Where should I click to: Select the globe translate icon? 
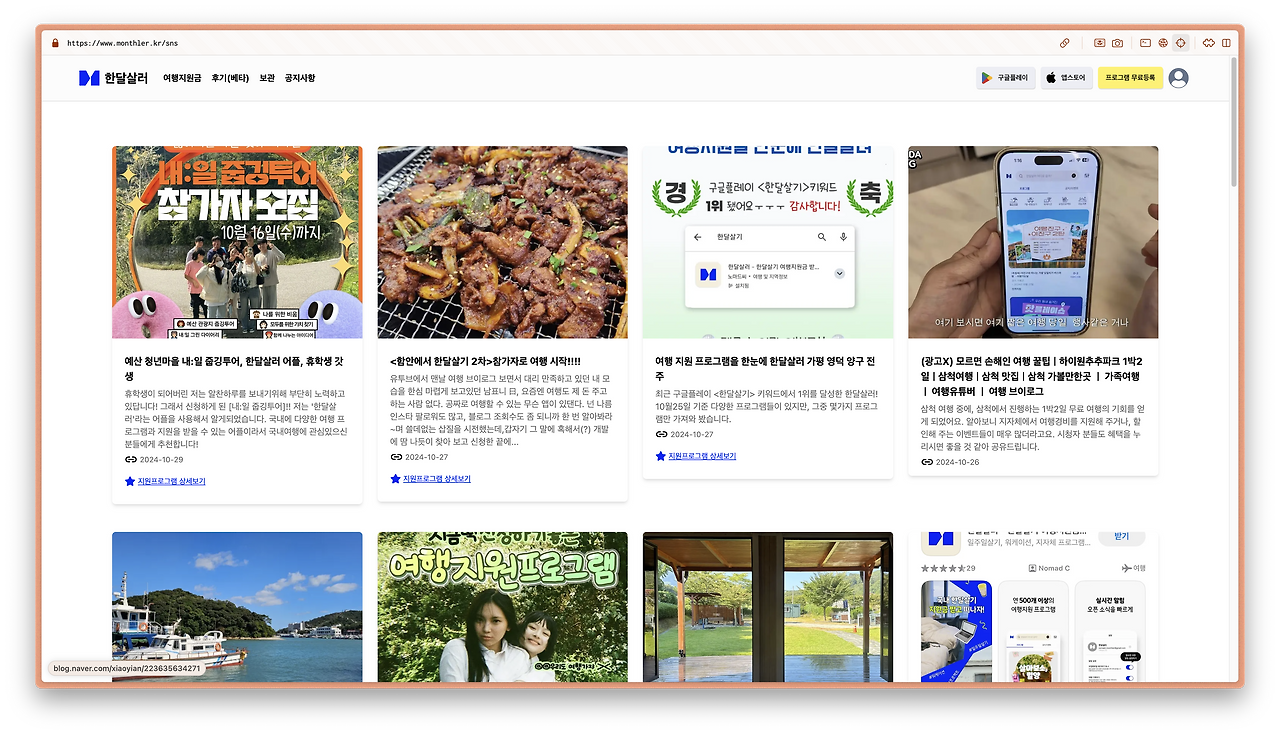click(x=1161, y=42)
